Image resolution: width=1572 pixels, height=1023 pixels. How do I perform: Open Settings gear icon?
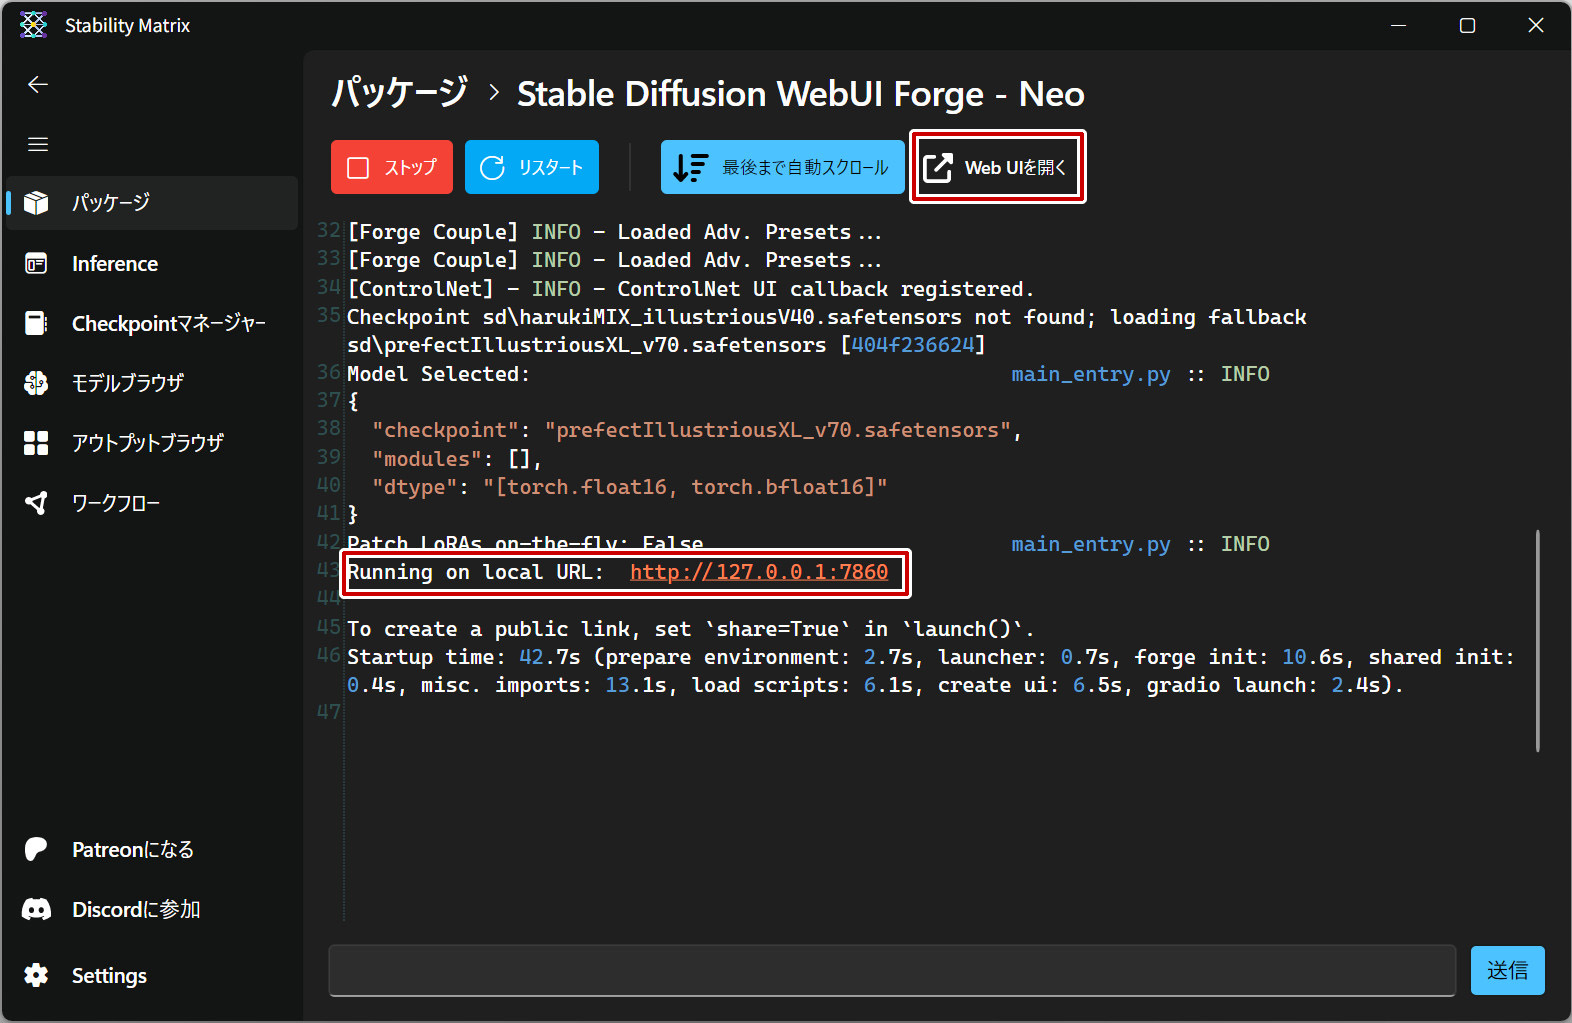37,976
